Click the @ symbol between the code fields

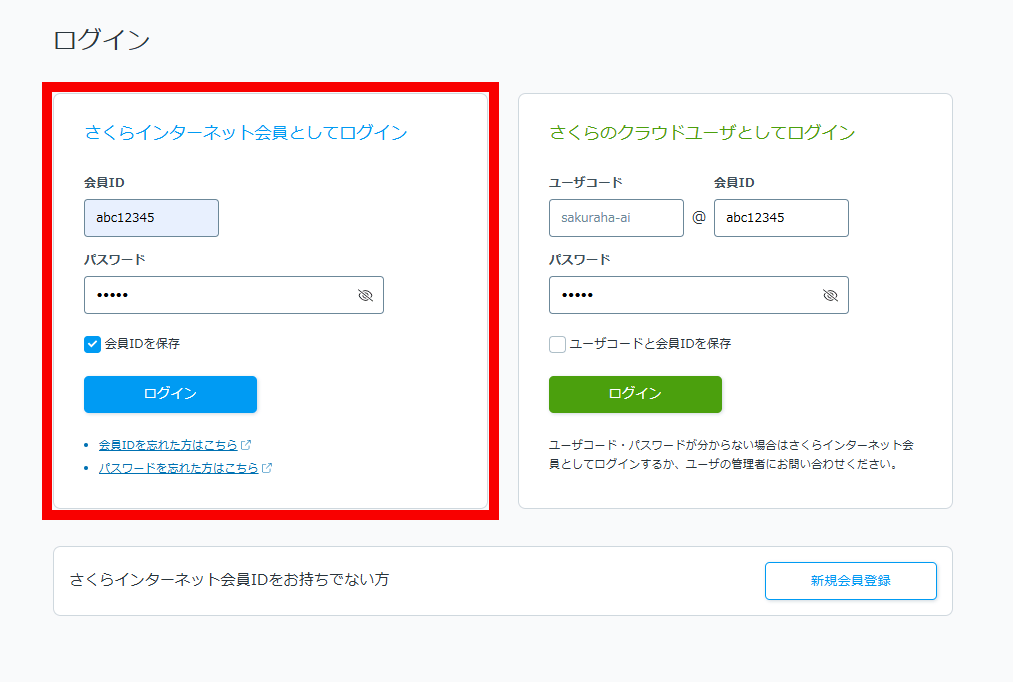pos(698,218)
